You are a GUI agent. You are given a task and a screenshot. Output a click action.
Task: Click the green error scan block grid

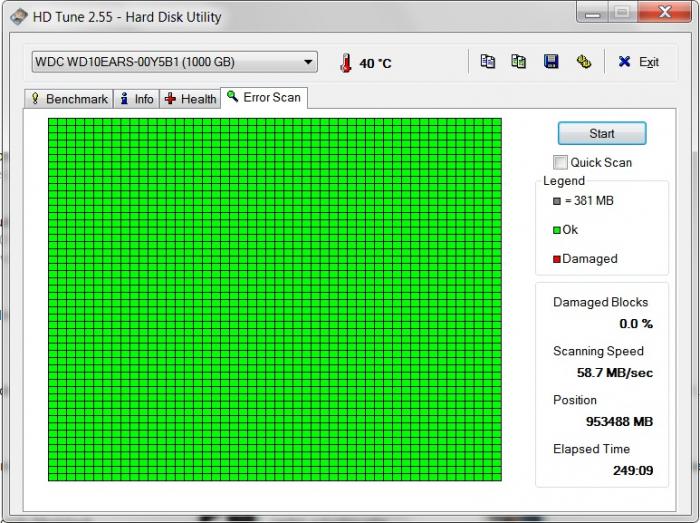275,299
